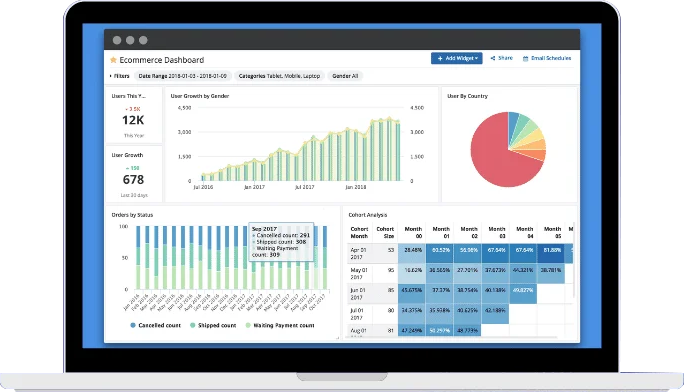Open the Date Range filter
This screenshot has width=684, height=392.
[182, 76]
